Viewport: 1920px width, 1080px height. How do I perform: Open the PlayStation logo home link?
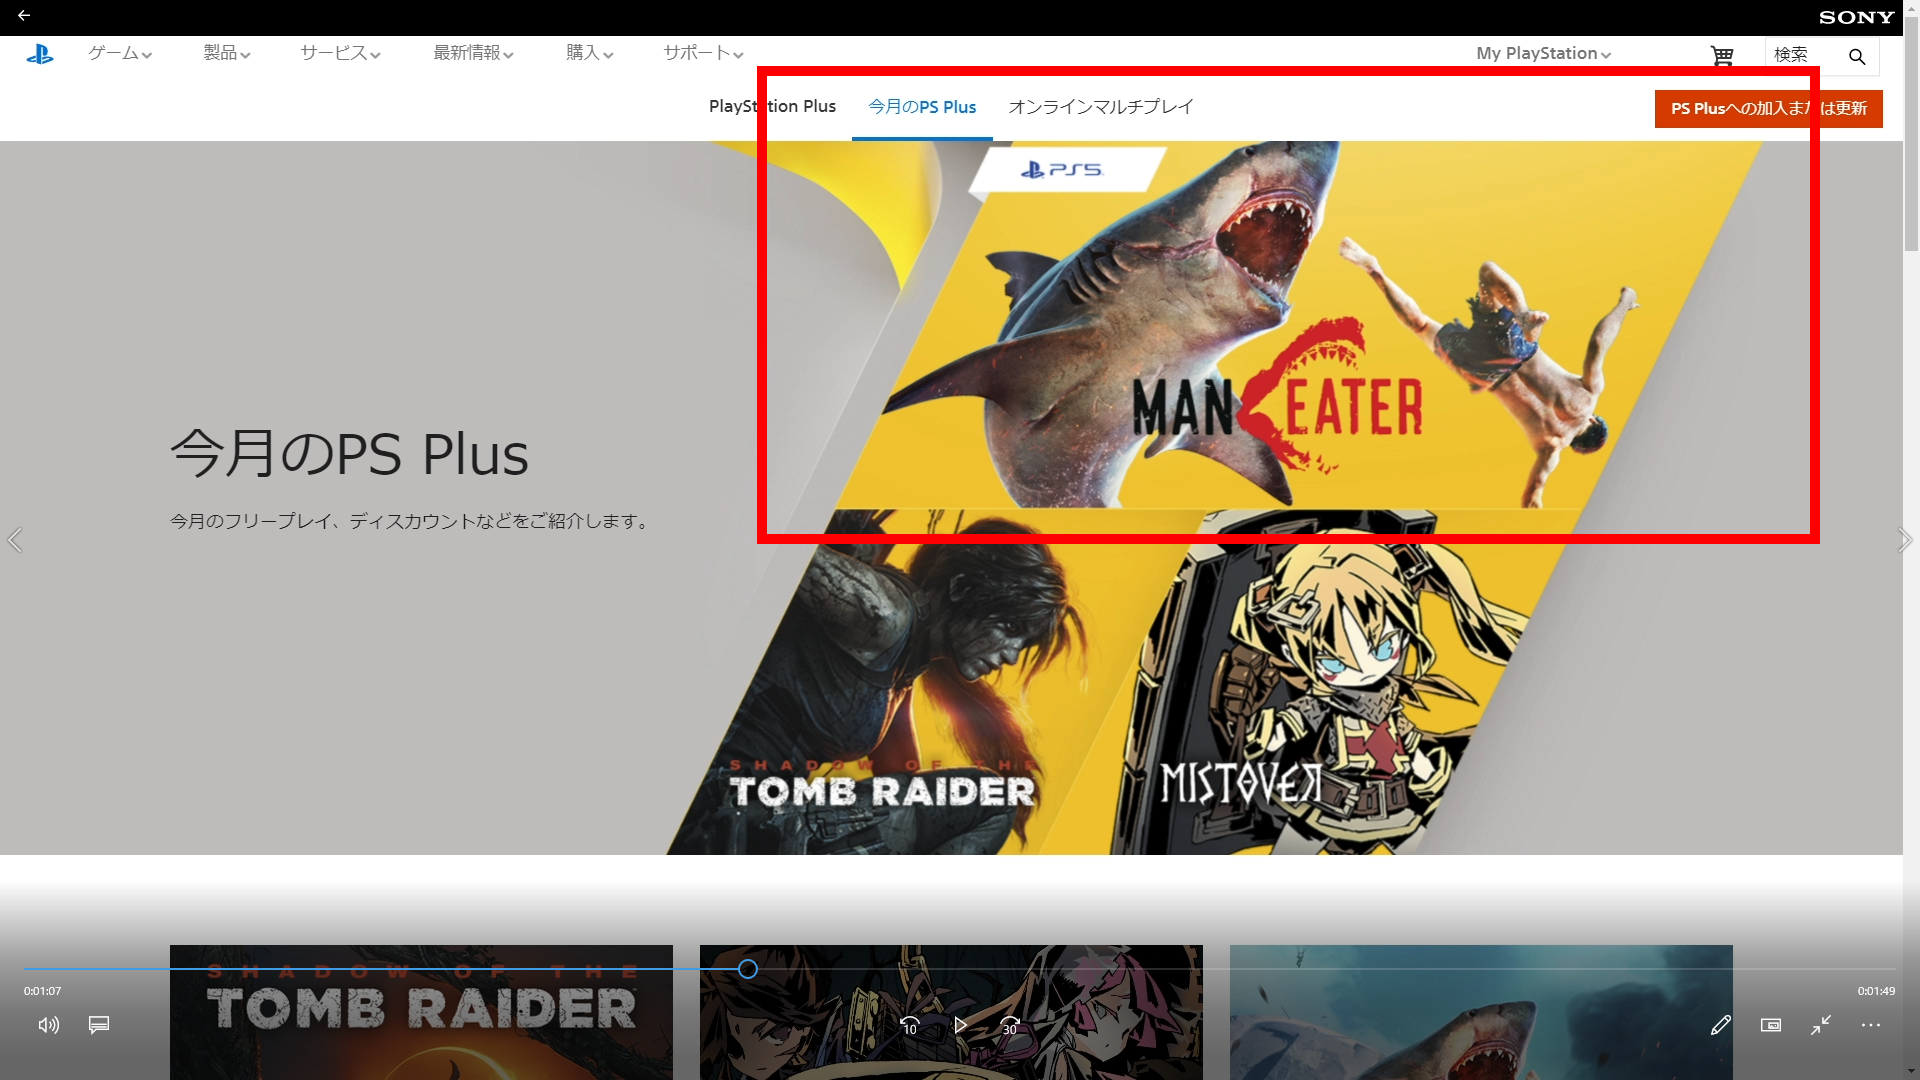click(40, 54)
